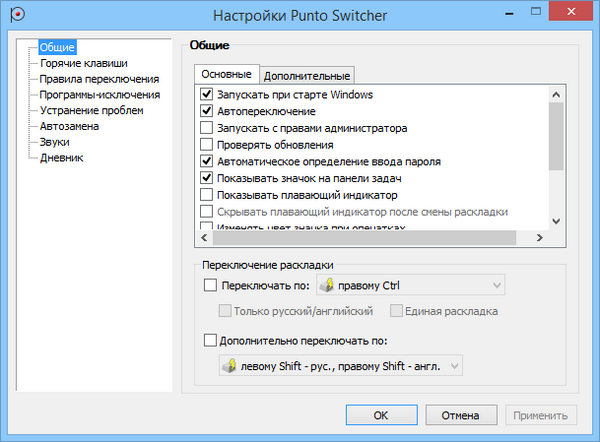Enable Проверять обновления option
The width and height of the screenshot is (600, 442).
point(207,144)
